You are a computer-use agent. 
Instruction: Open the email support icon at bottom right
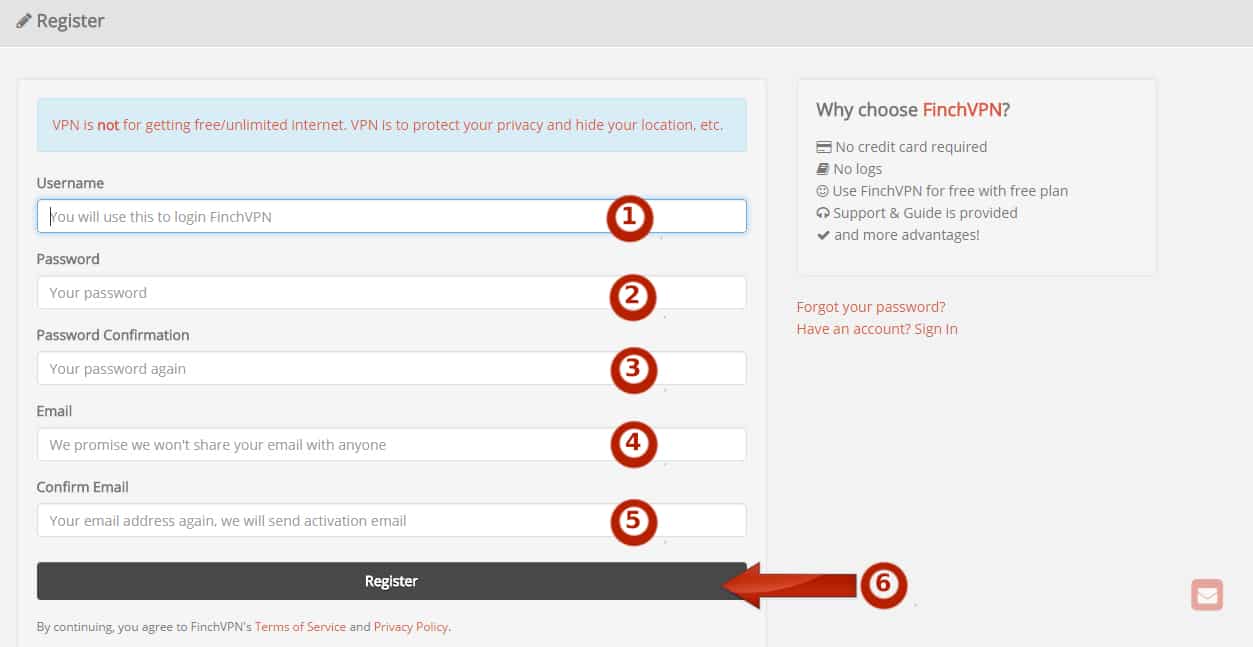1207,594
